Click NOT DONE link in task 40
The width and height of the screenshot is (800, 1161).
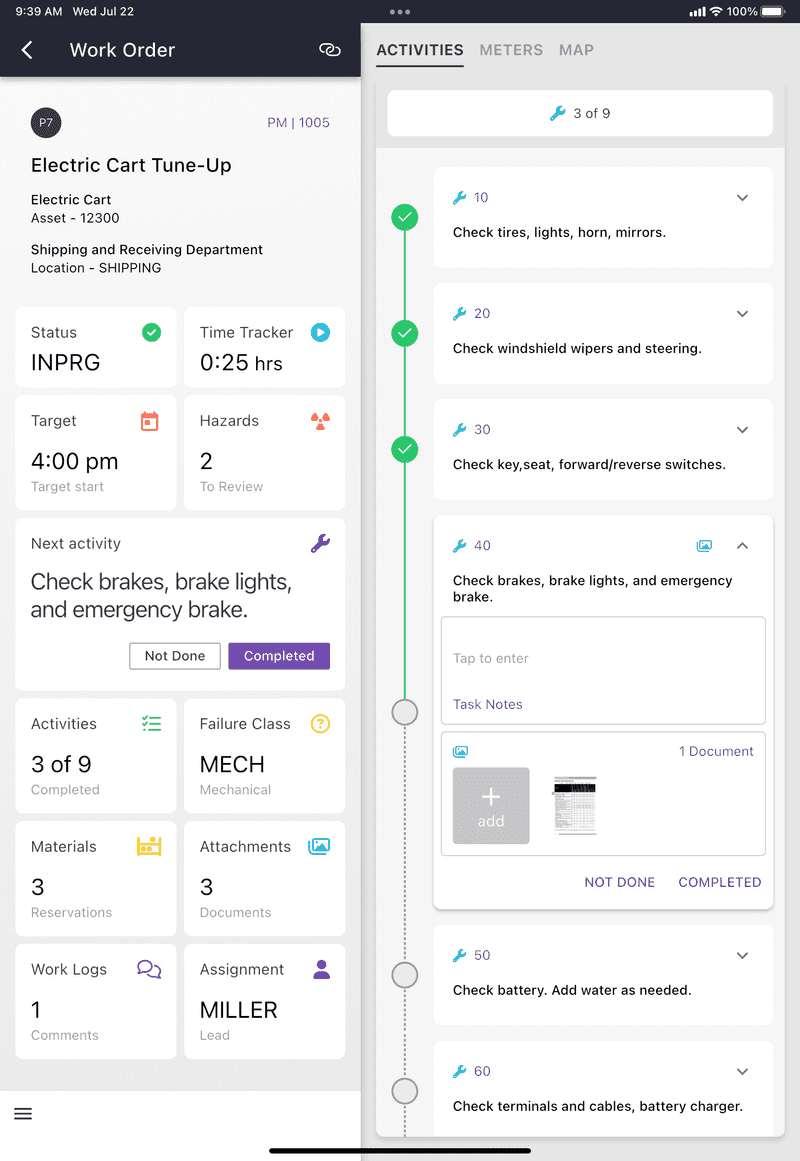click(619, 882)
